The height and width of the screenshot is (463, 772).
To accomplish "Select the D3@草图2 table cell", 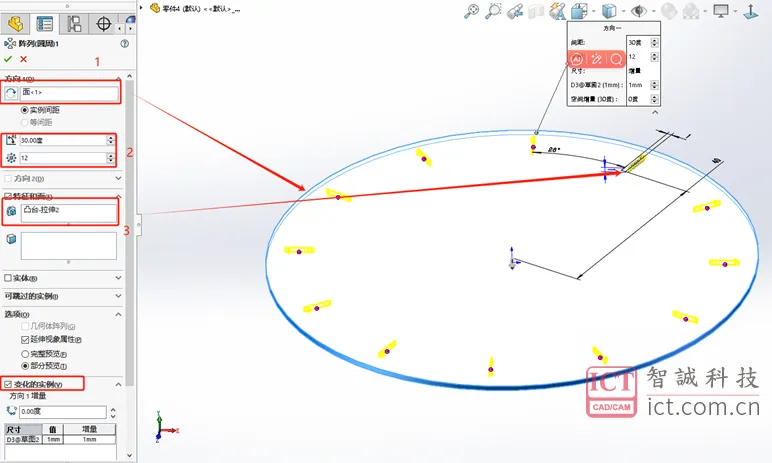I will pos(23,439).
